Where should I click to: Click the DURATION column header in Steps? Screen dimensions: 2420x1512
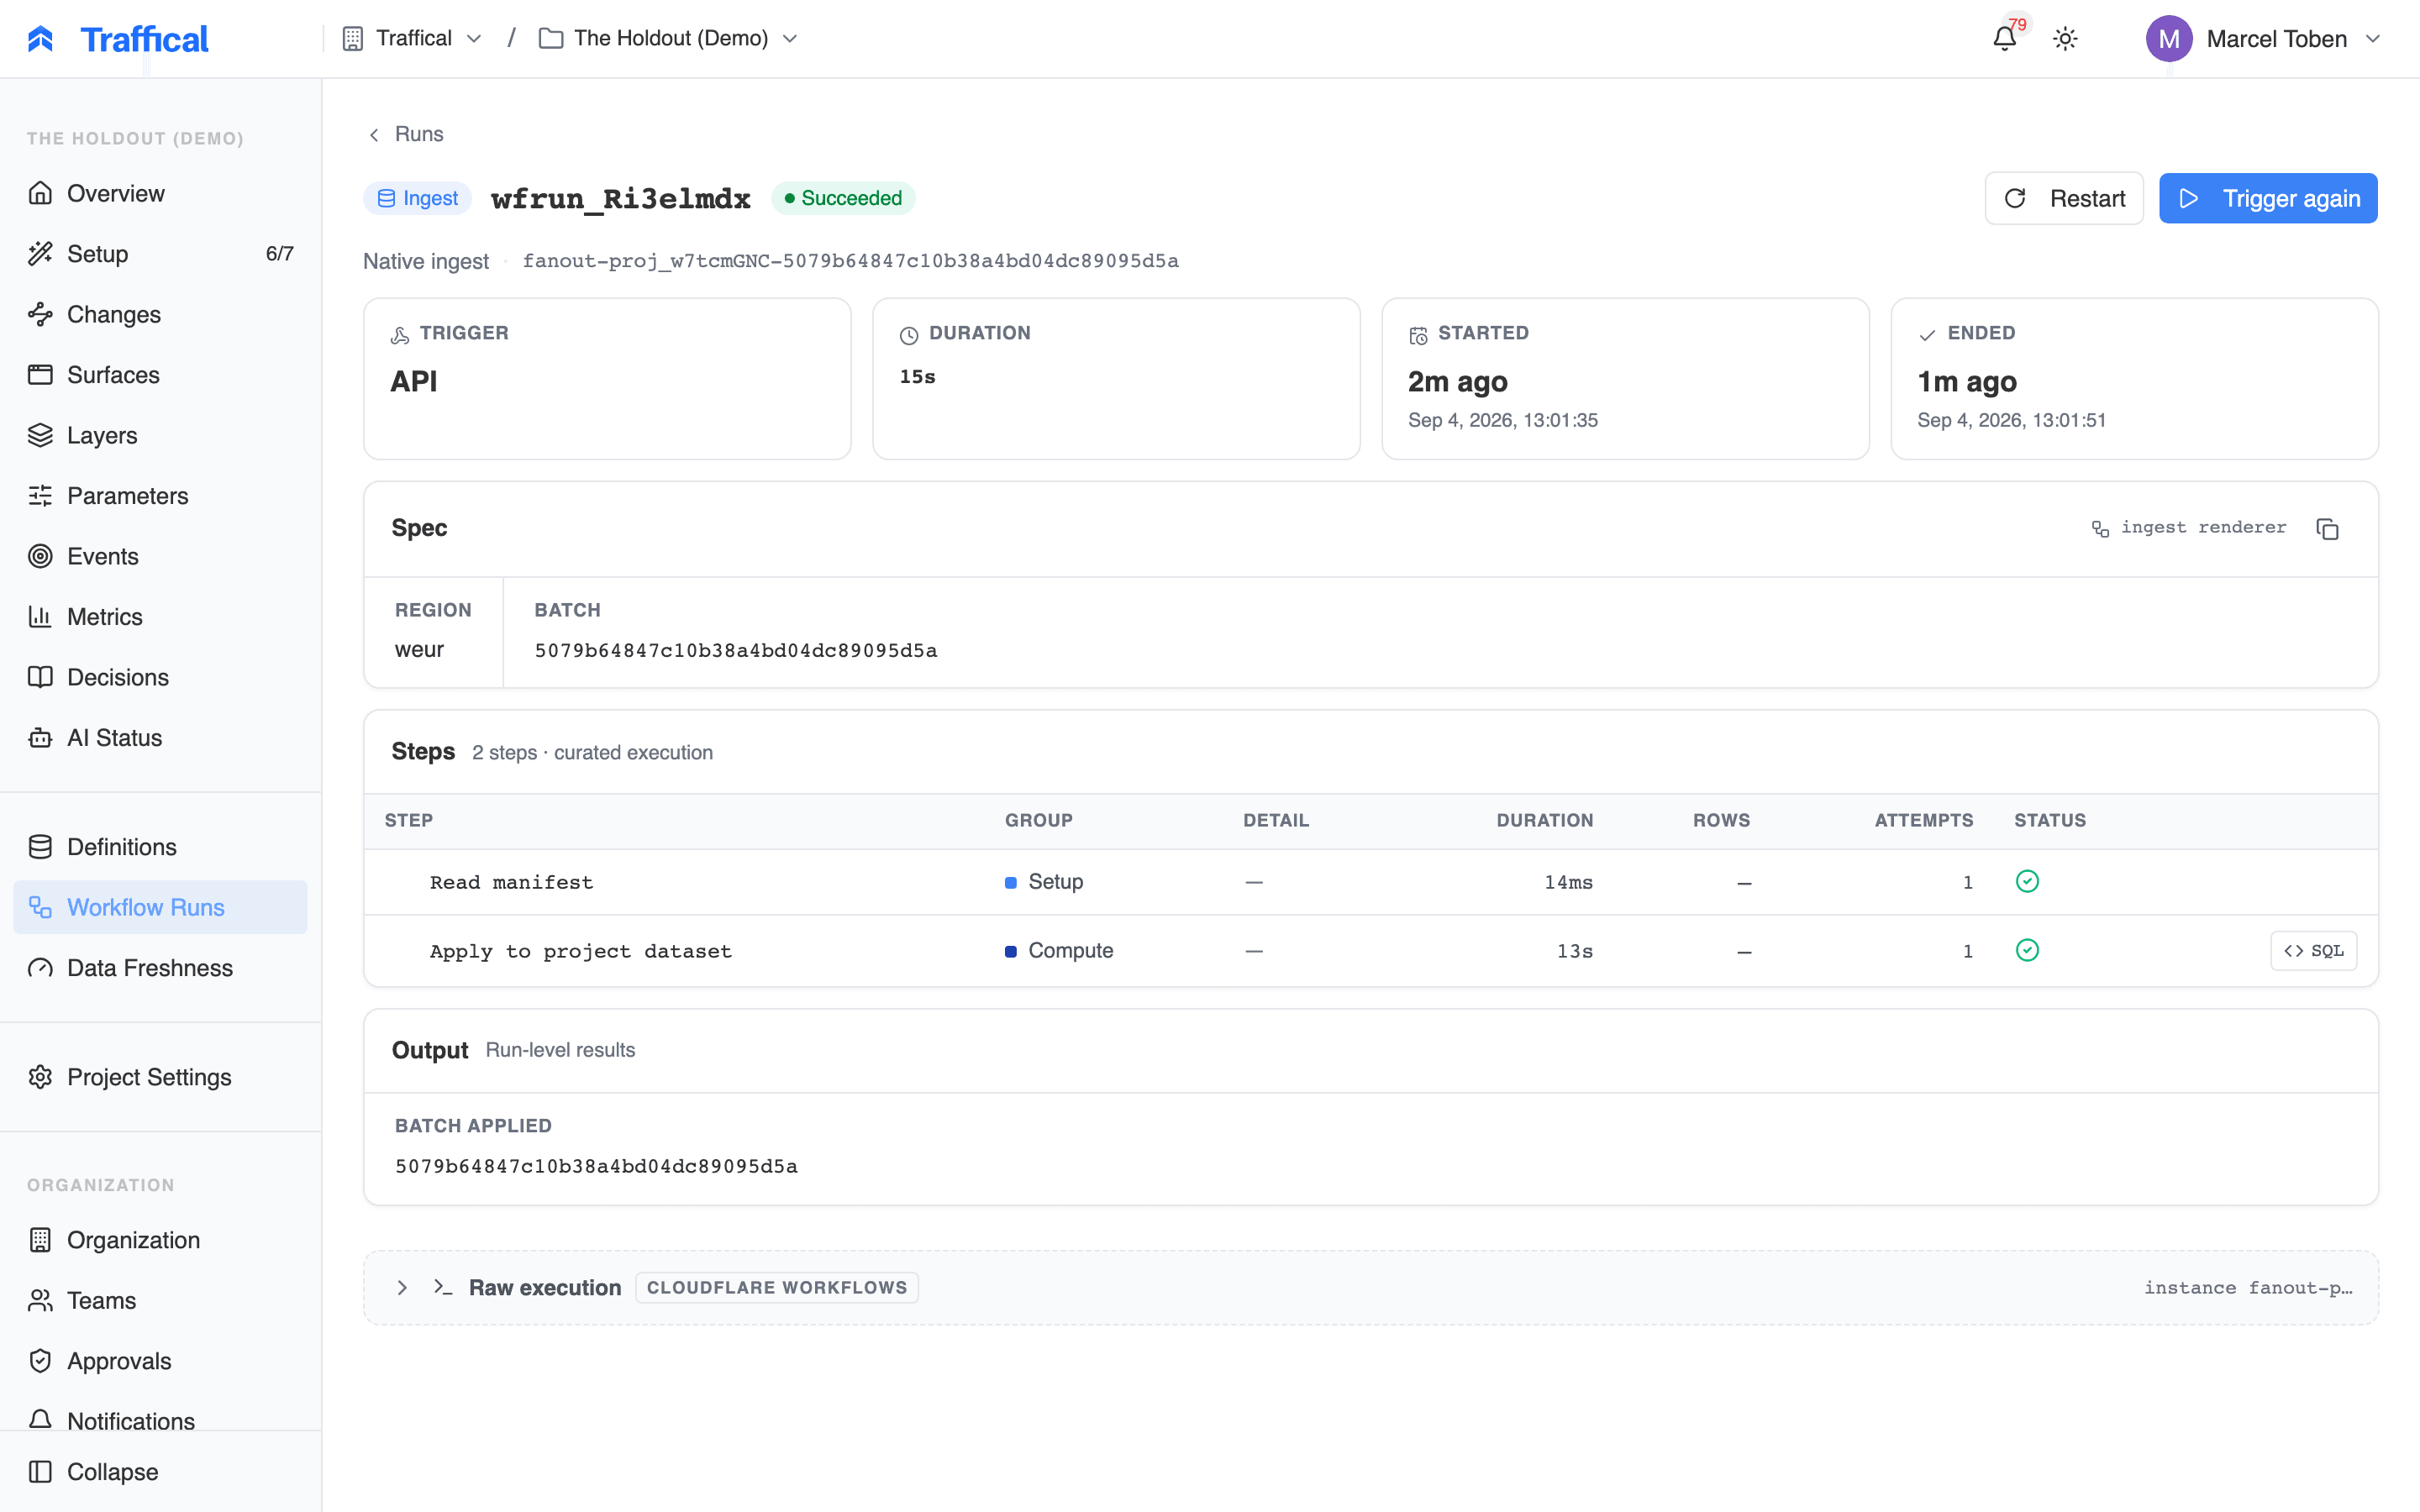pos(1544,820)
